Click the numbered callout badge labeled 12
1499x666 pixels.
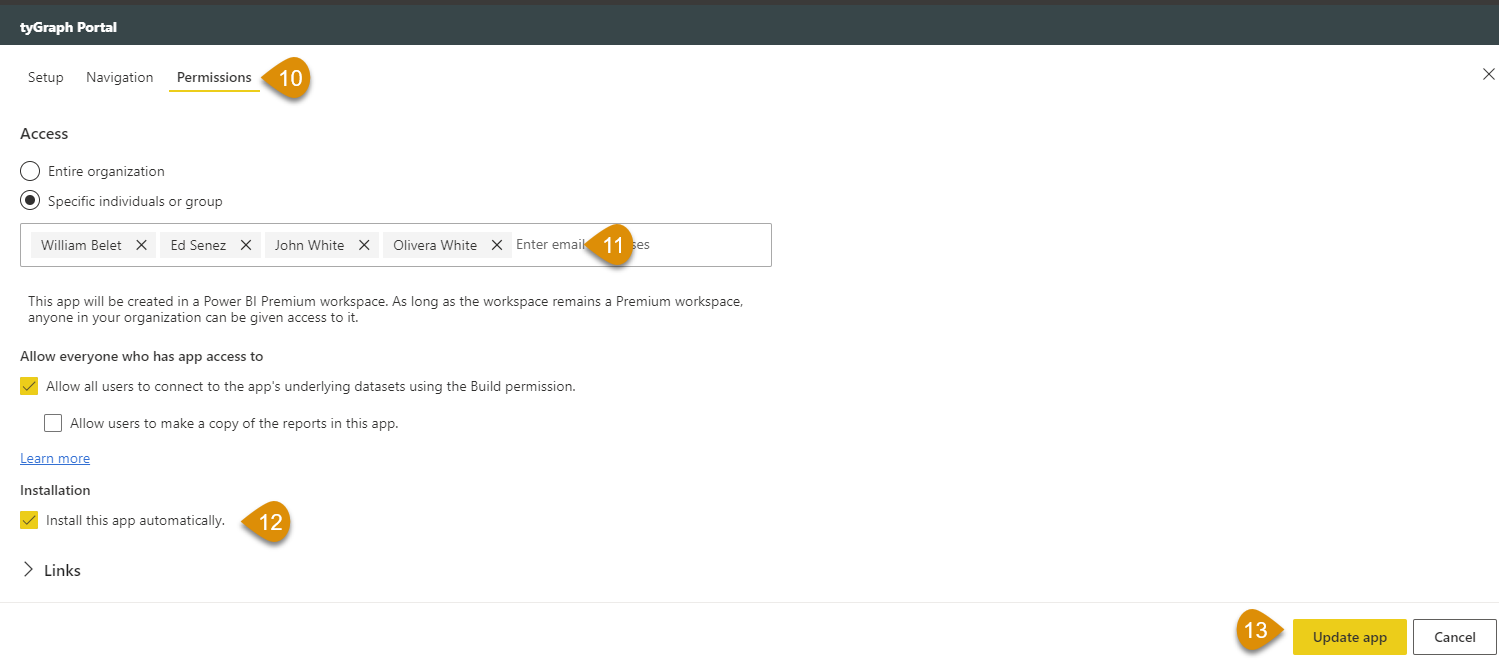(x=266, y=521)
